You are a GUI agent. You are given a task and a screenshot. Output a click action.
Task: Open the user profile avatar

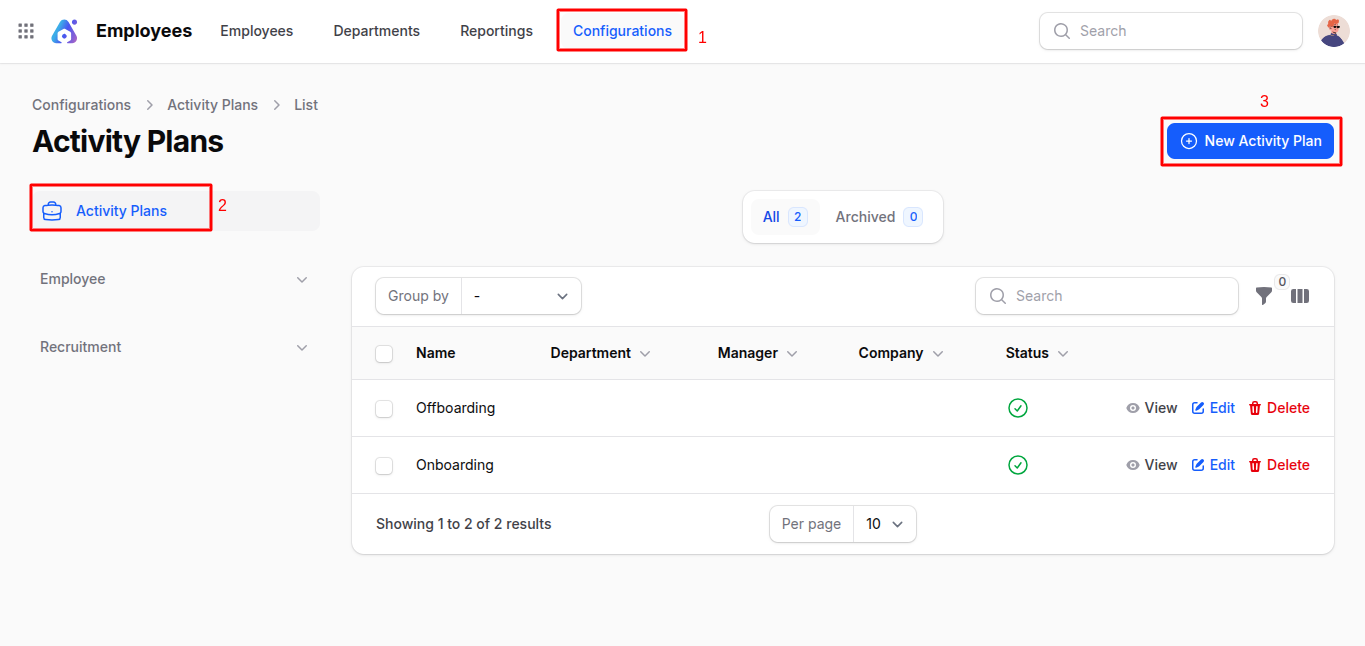point(1333,30)
